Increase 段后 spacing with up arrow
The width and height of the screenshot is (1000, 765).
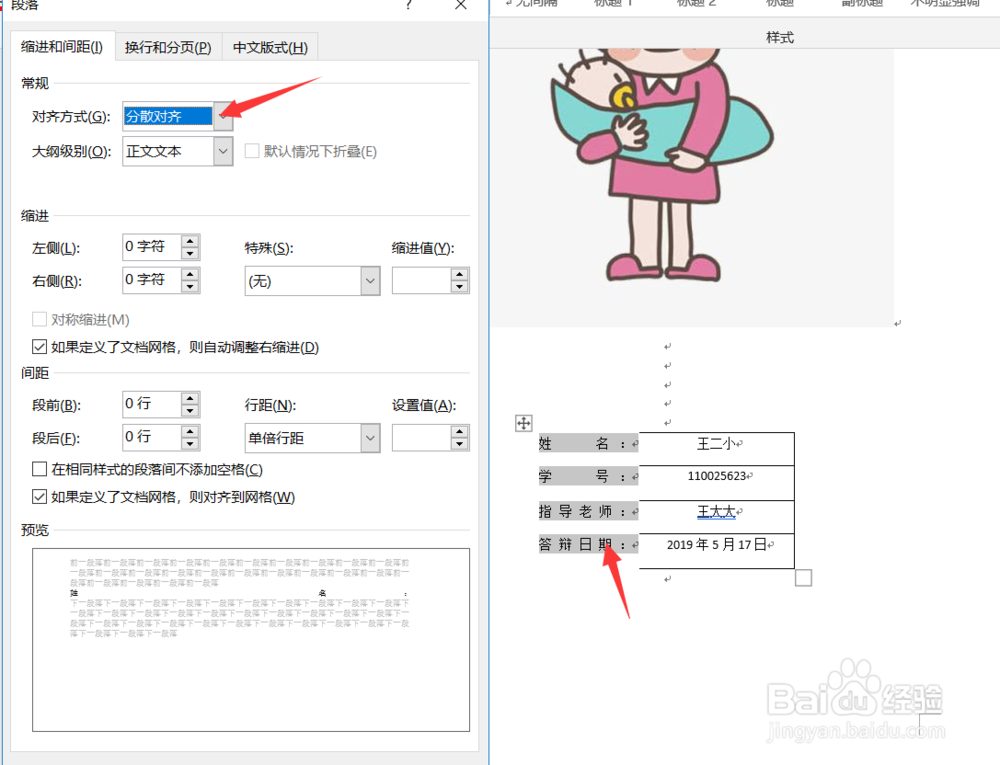(x=190, y=431)
